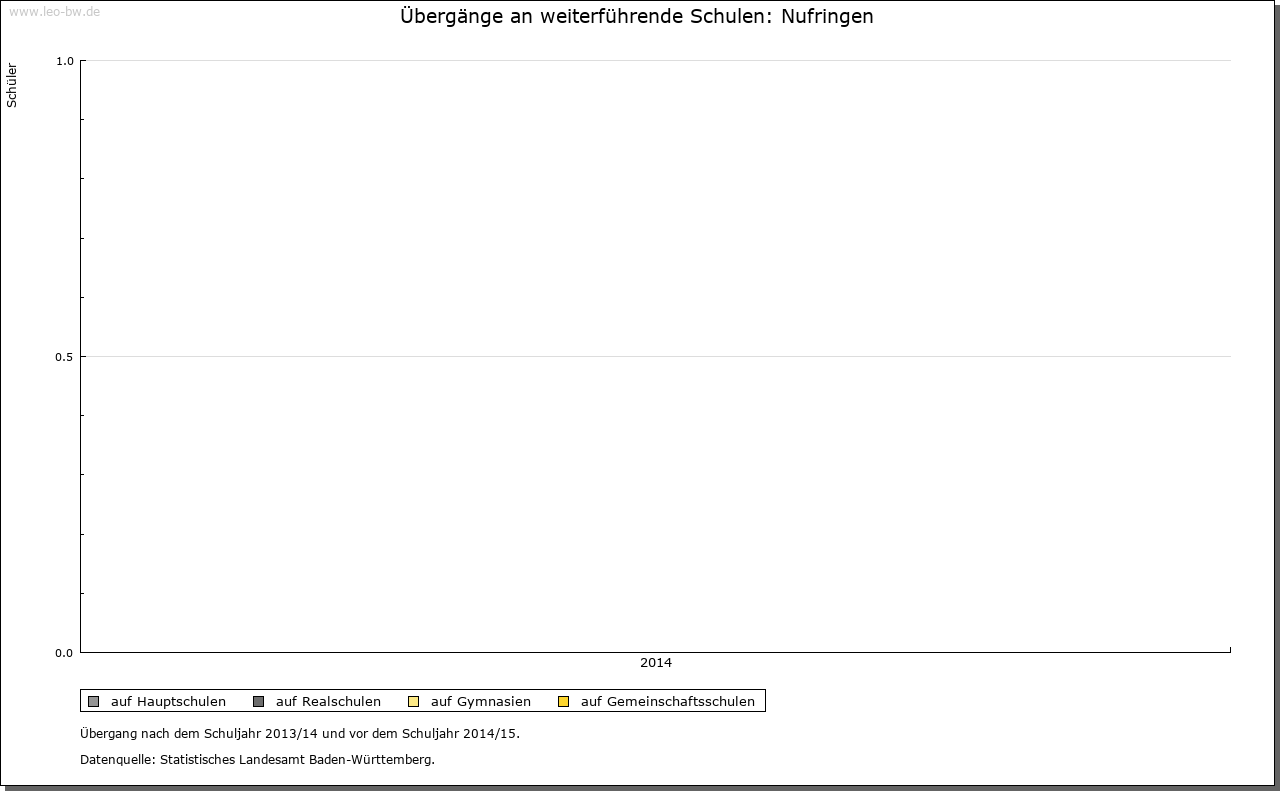Screen dimensions: 1280x791
Task: Click the 'auf Hauptschulen' legend label
Action: click(168, 701)
